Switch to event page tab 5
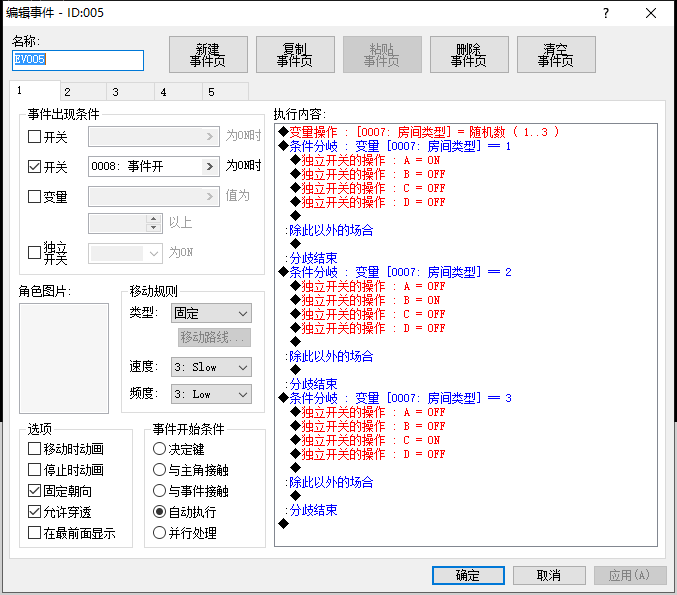 (225, 92)
